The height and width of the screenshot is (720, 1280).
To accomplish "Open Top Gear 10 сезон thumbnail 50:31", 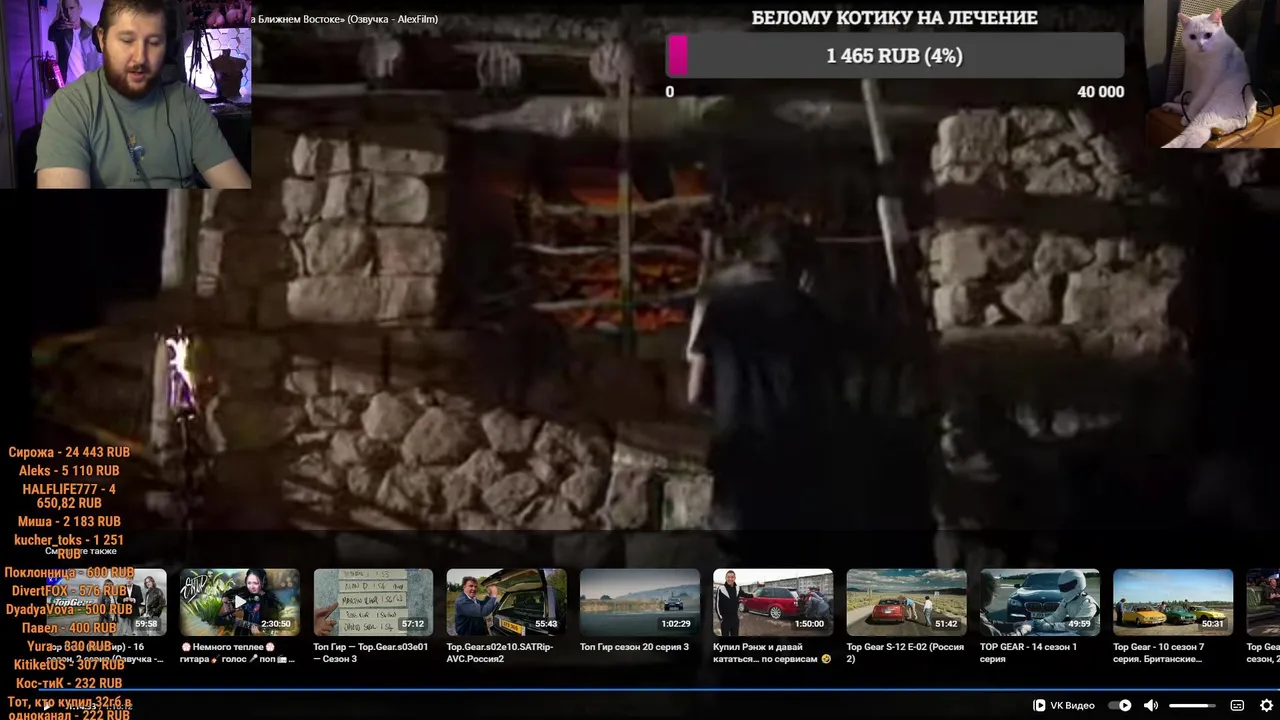I will (1173, 602).
